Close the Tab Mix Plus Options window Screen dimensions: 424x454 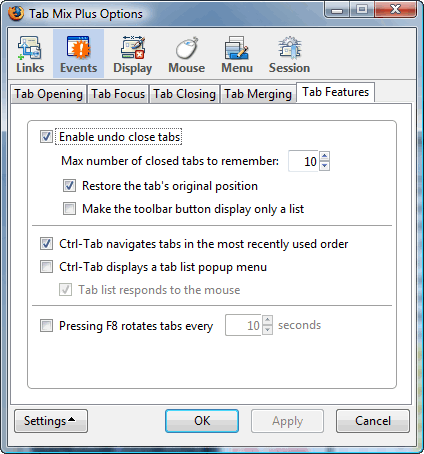pos(395,10)
